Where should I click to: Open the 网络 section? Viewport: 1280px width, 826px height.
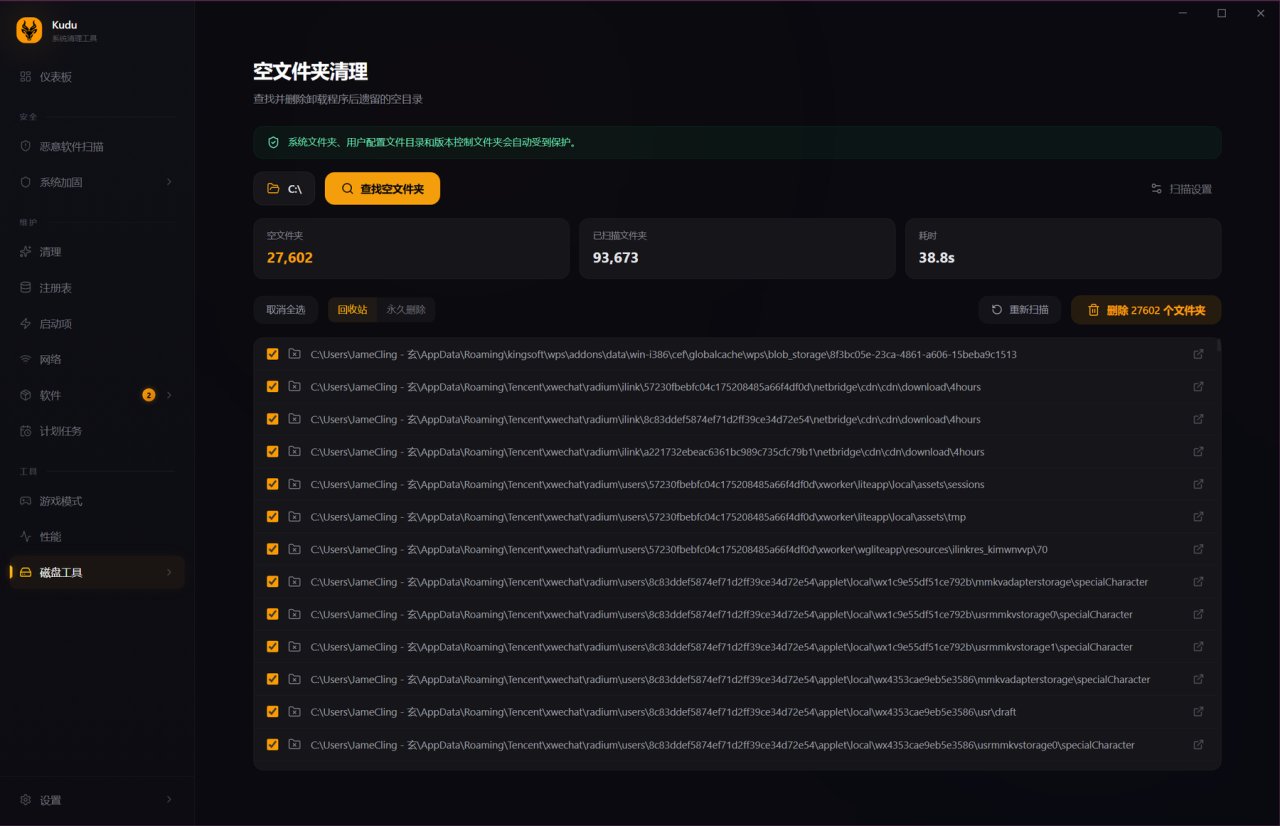tap(96, 359)
